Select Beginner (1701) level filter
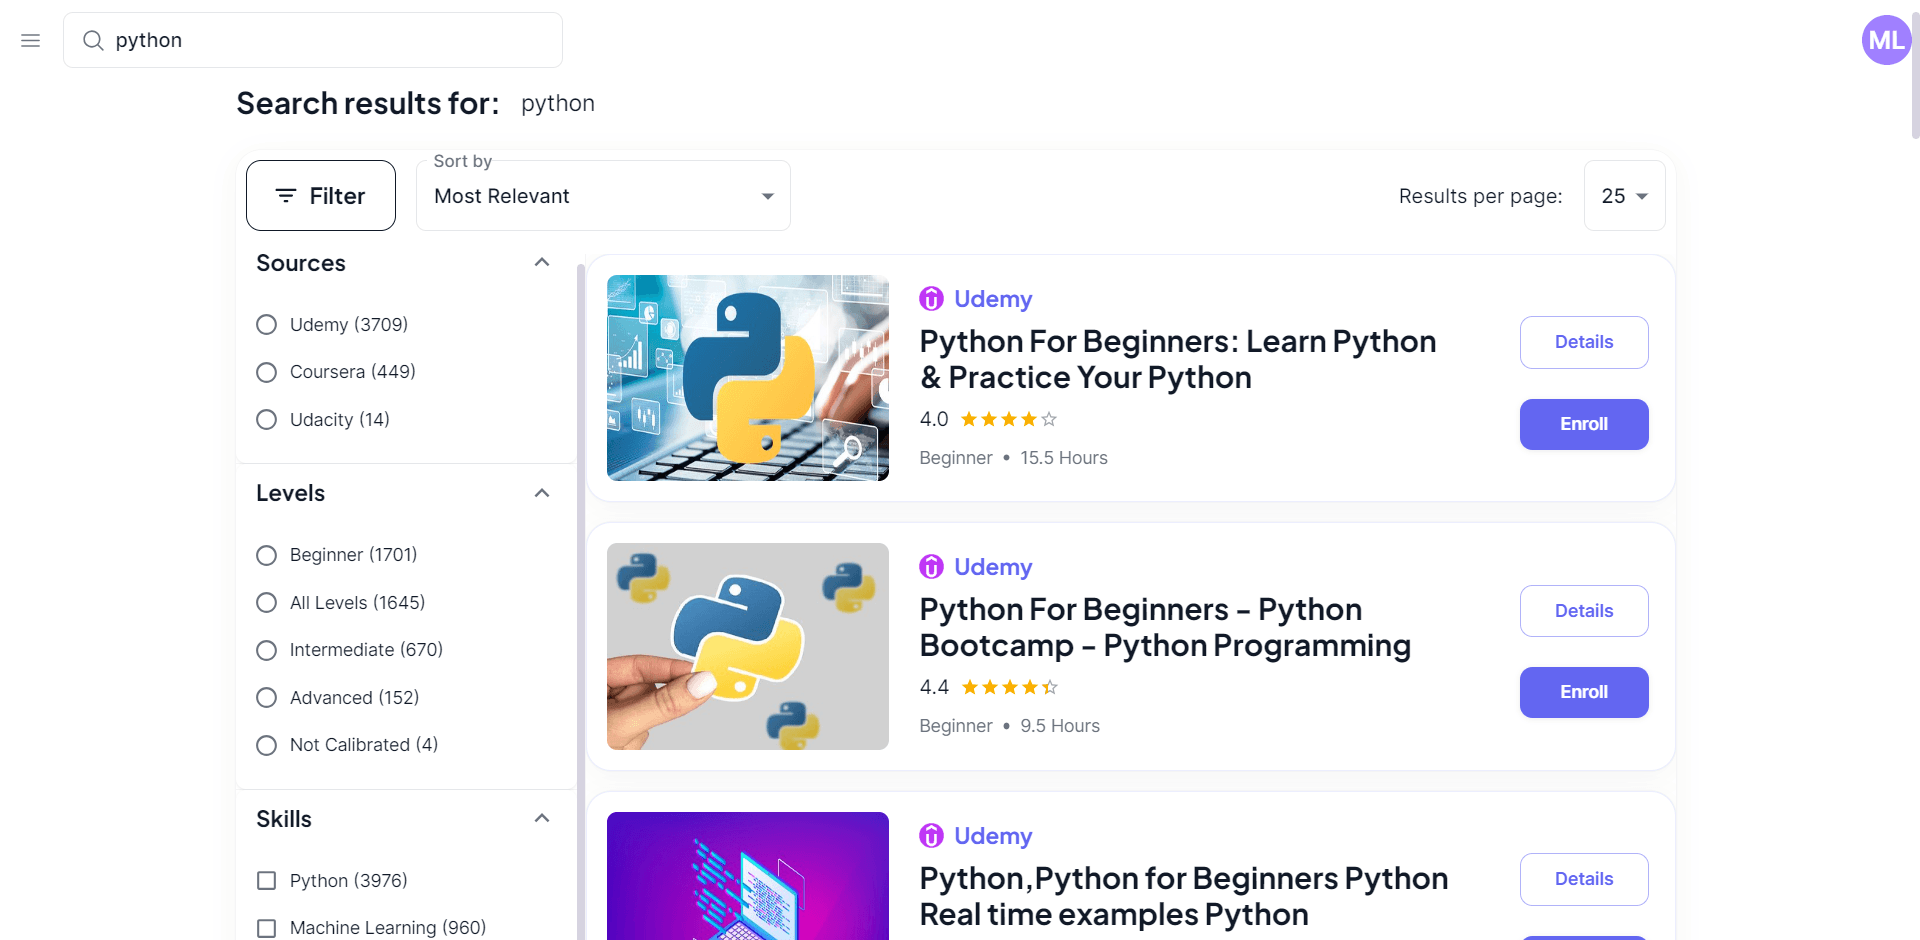 [266, 555]
